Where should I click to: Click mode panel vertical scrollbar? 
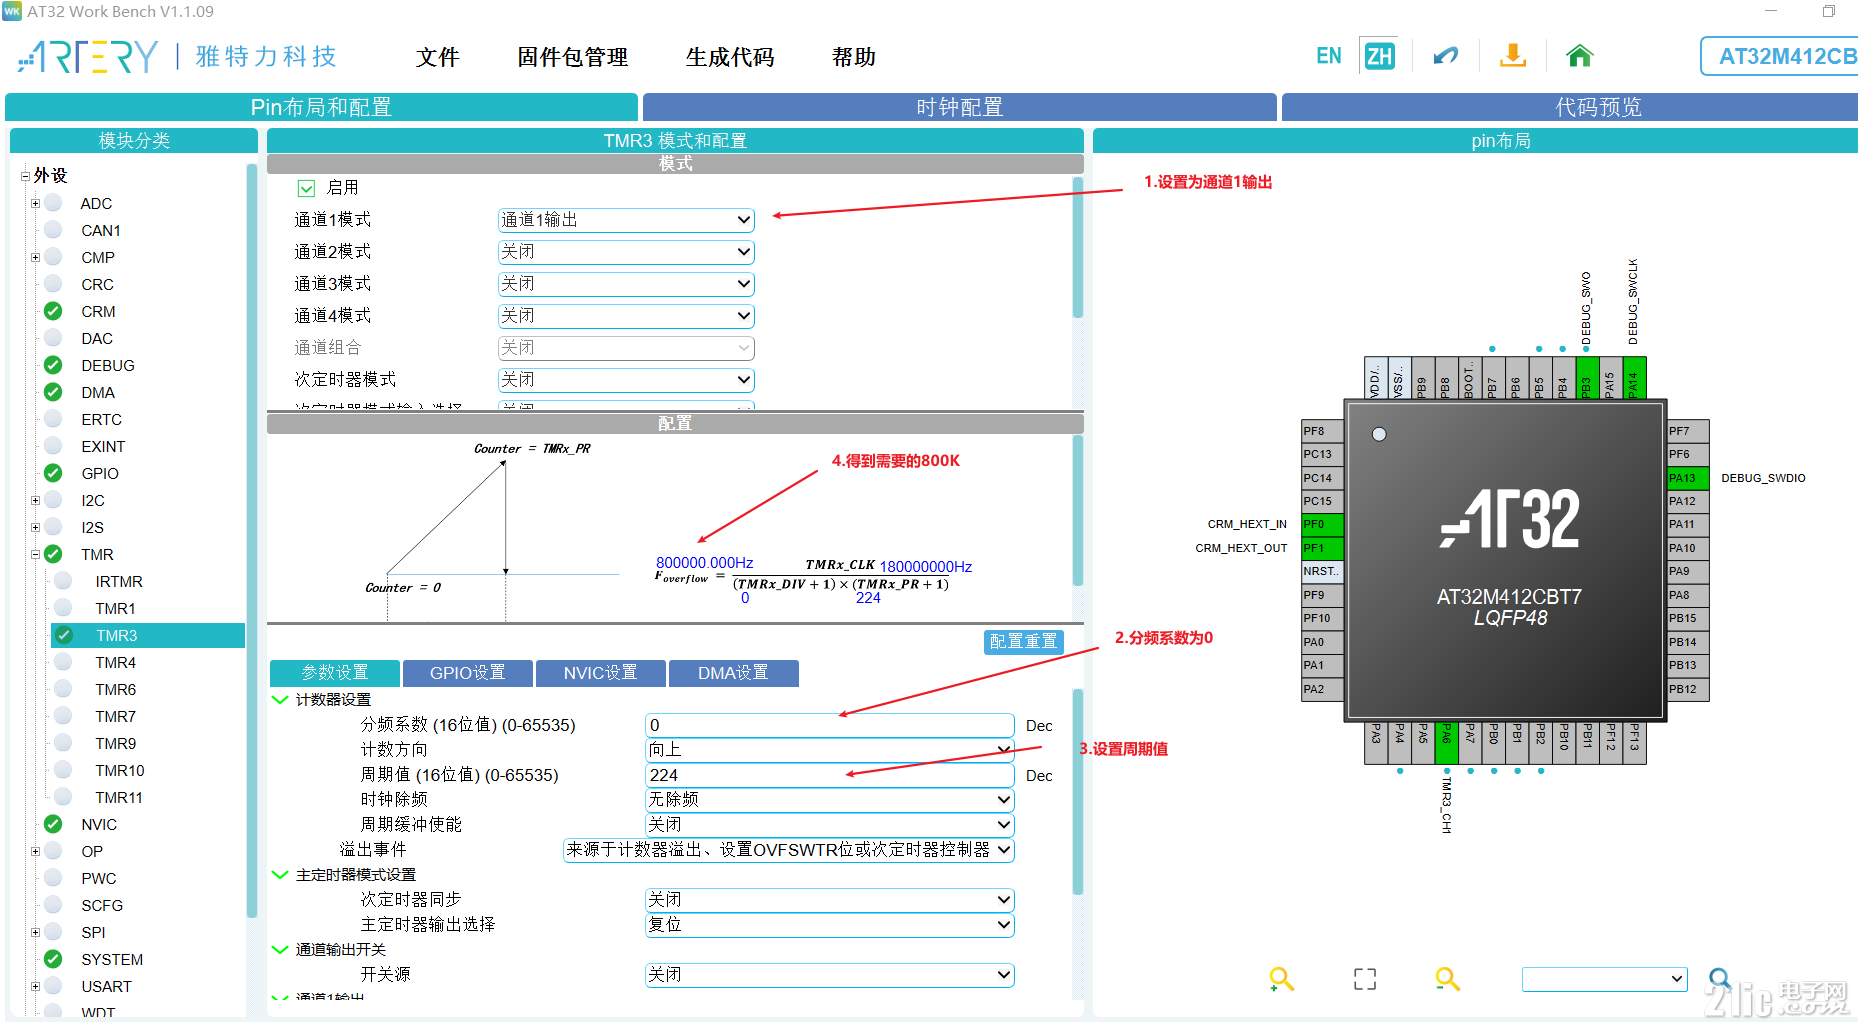click(x=1078, y=248)
